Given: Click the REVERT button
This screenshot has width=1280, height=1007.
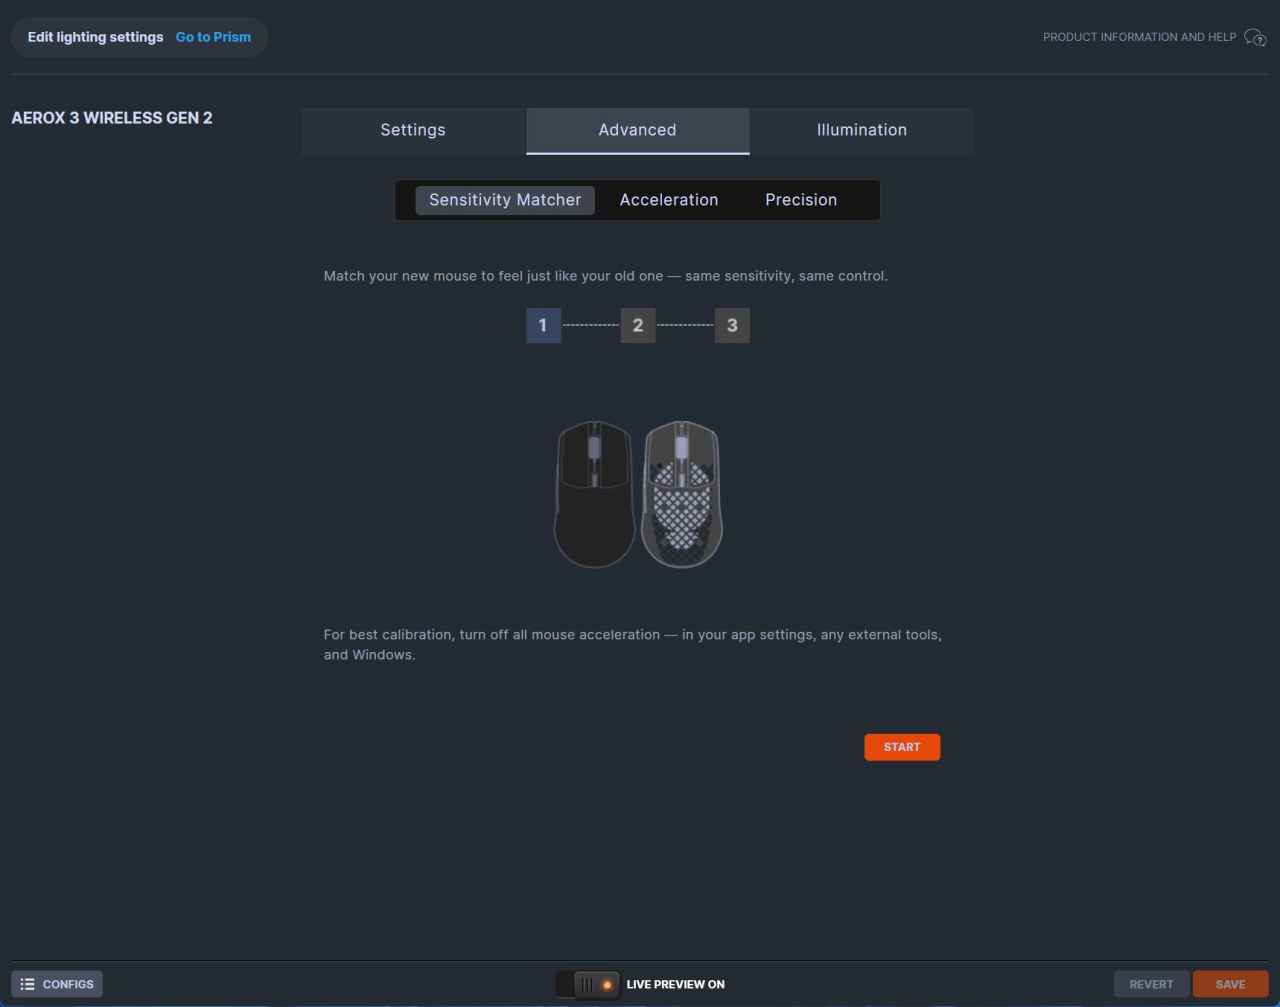Looking at the screenshot, I should tap(1152, 984).
